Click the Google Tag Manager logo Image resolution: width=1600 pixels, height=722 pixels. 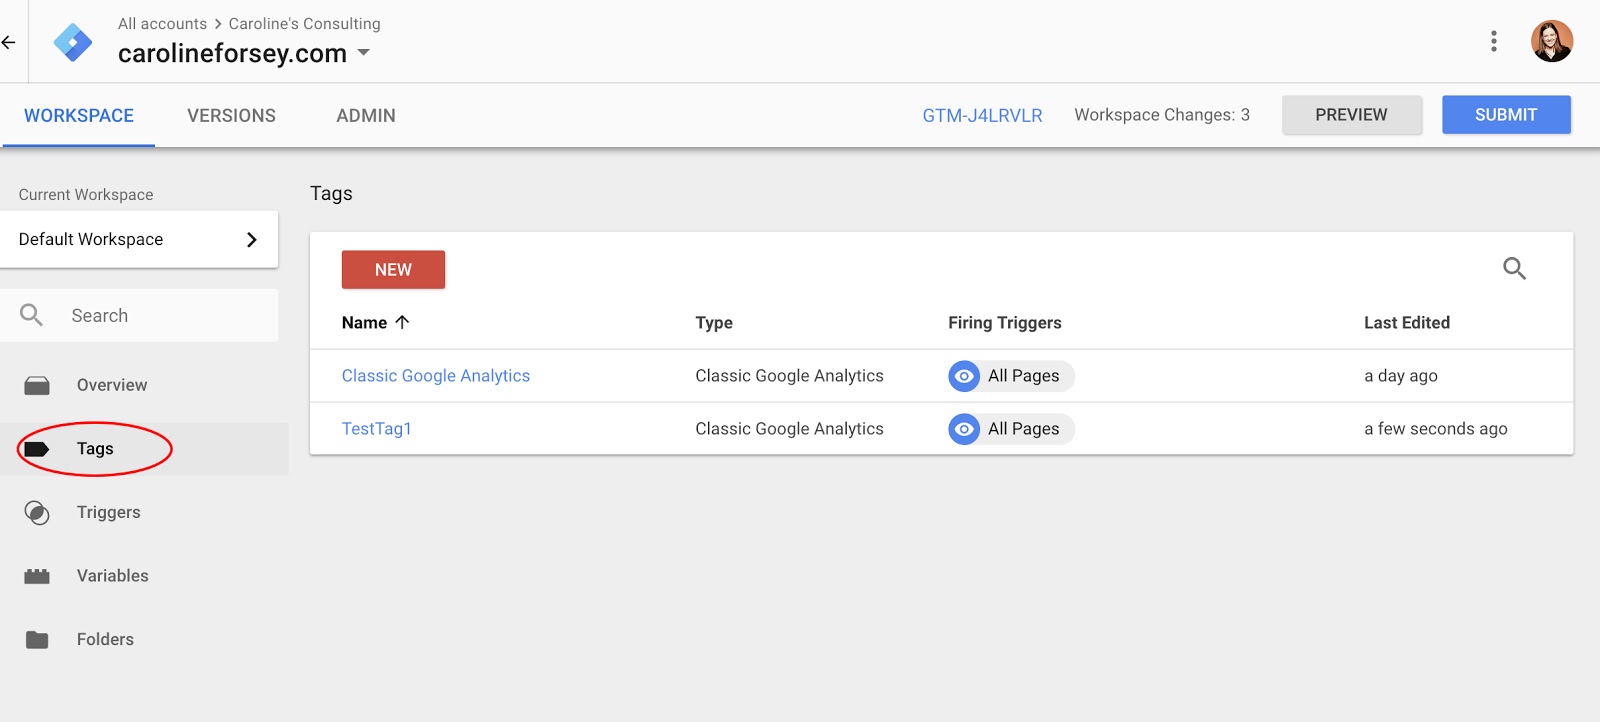[73, 42]
